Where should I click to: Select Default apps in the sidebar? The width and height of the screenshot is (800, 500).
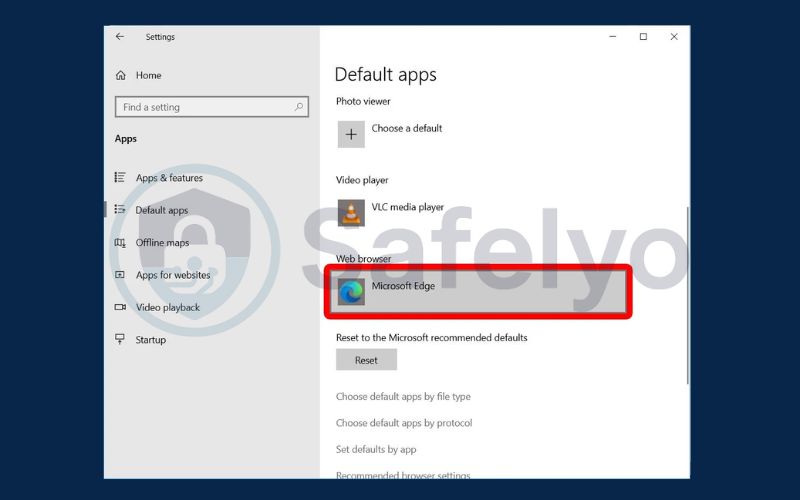click(x=162, y=210)
